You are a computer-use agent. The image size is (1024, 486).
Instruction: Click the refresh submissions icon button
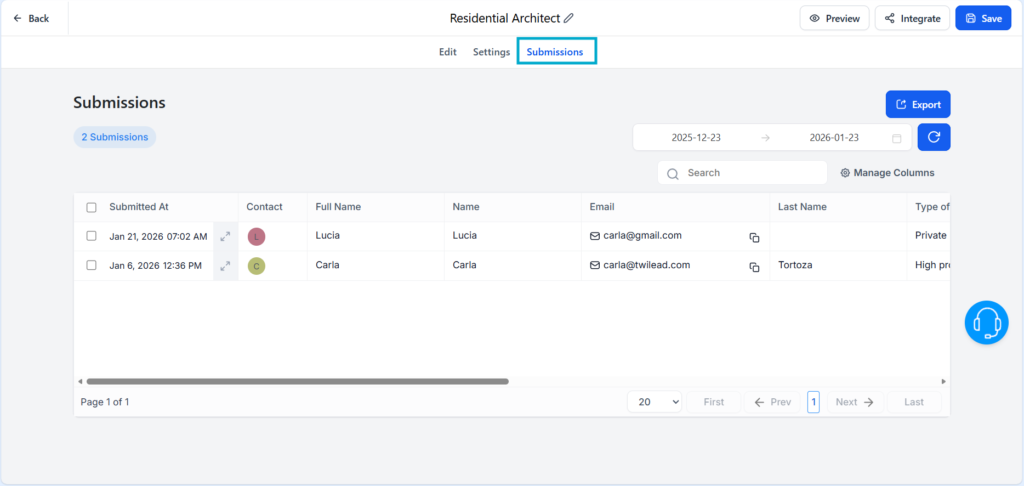coord(933,137)
